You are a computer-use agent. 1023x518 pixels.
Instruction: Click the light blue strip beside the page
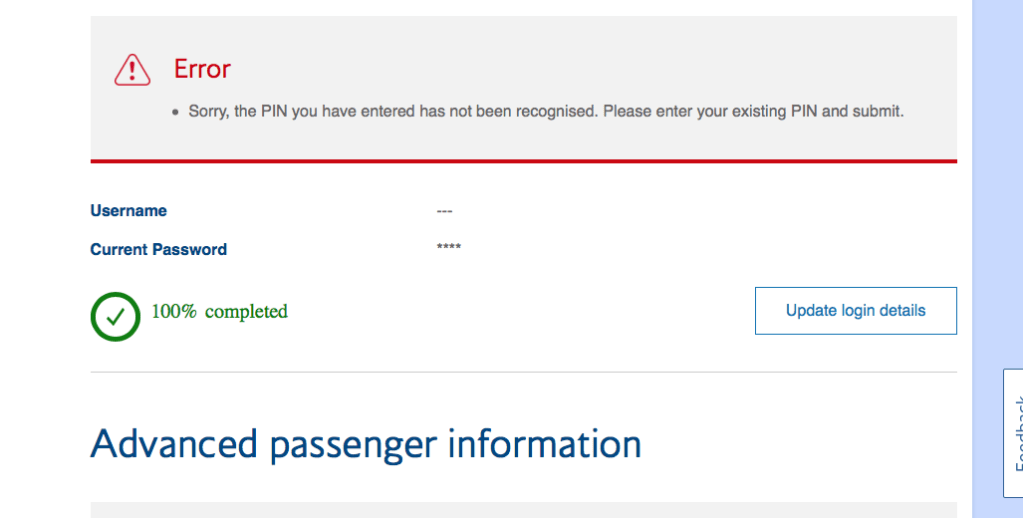[997, 200]
